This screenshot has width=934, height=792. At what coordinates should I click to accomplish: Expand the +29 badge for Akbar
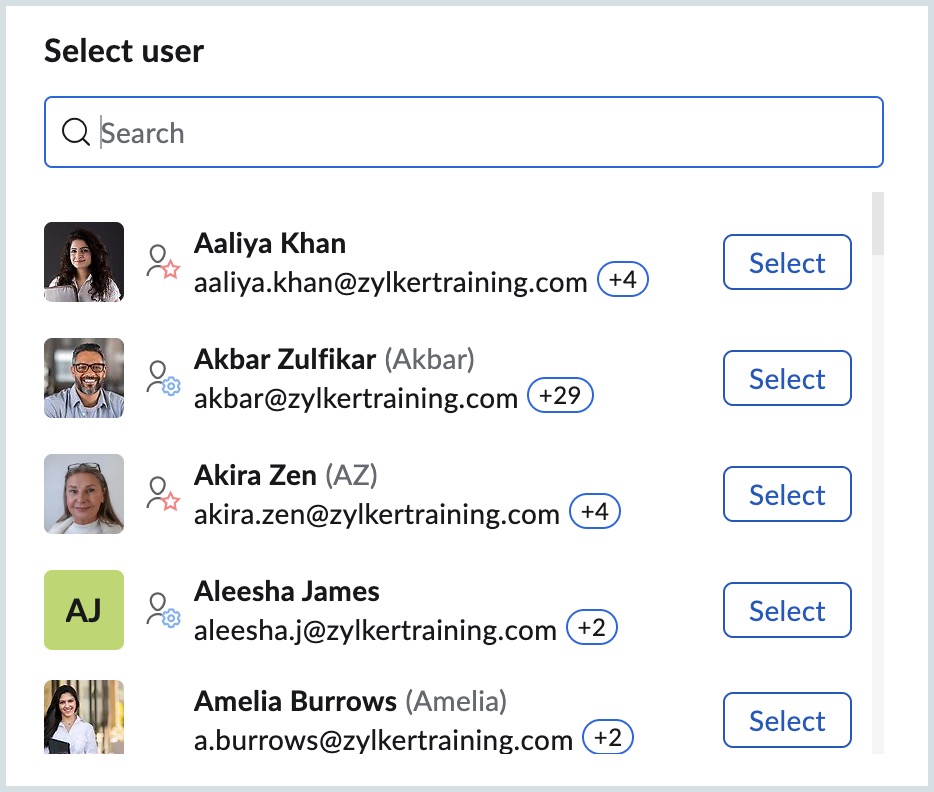560,397
